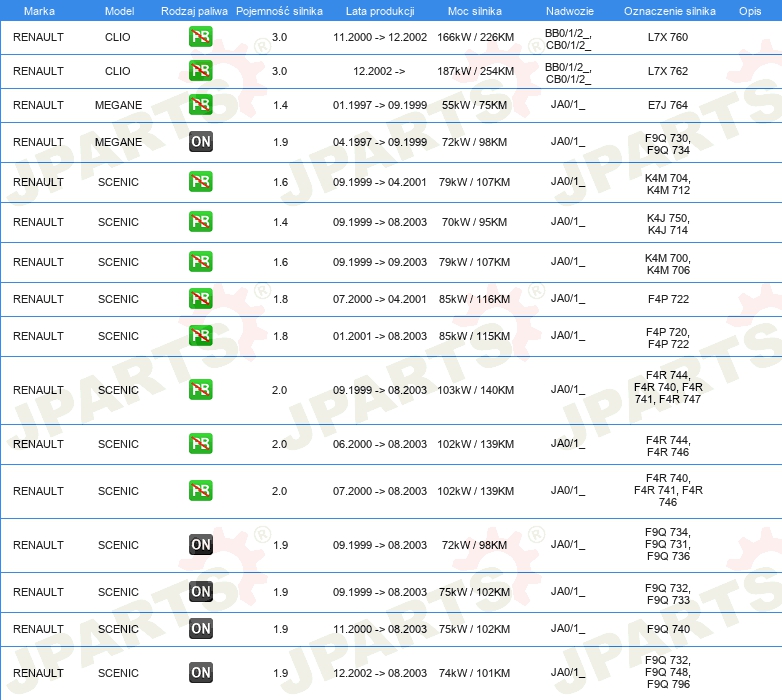Screen dimensions: 782x700
Task: Click RENAULT in the F9Q 740 row
Action: pyautogui.click(x=38, y=629)
